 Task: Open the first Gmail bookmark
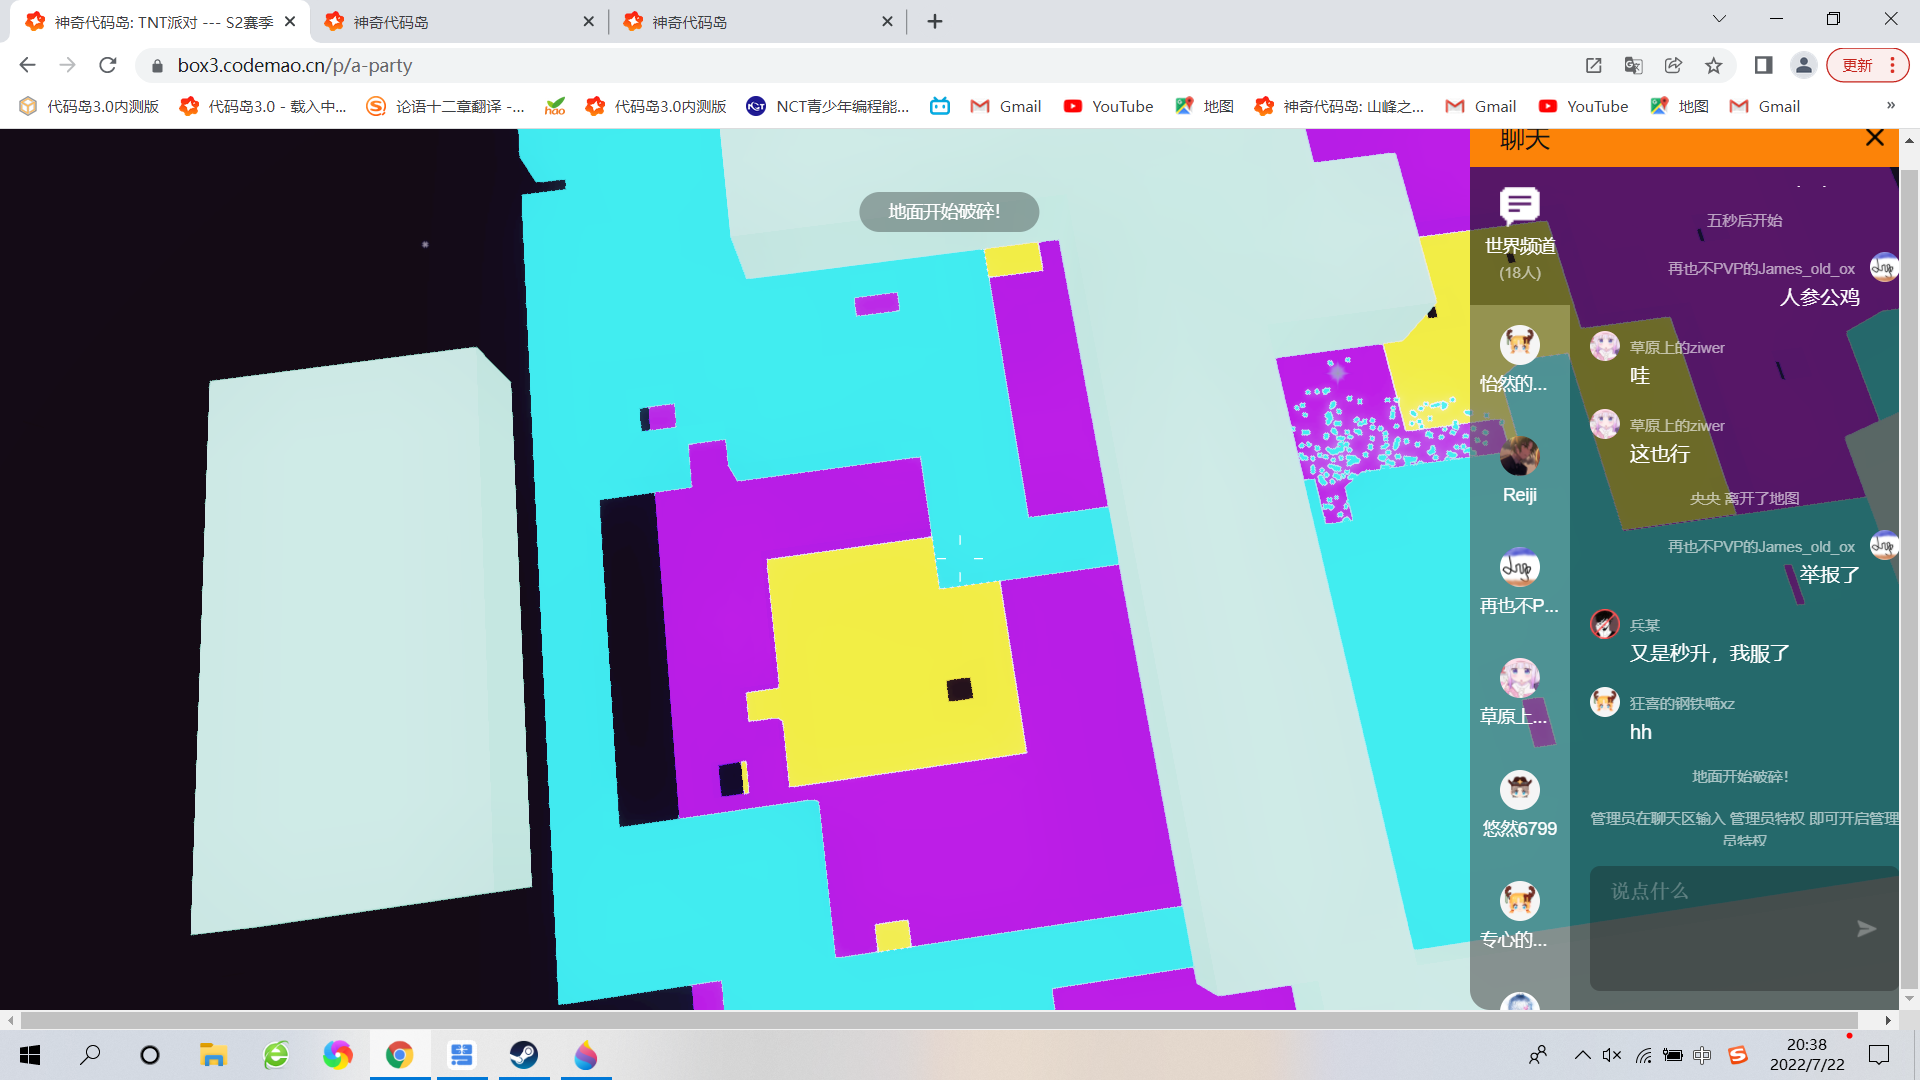click(1006, 106)
